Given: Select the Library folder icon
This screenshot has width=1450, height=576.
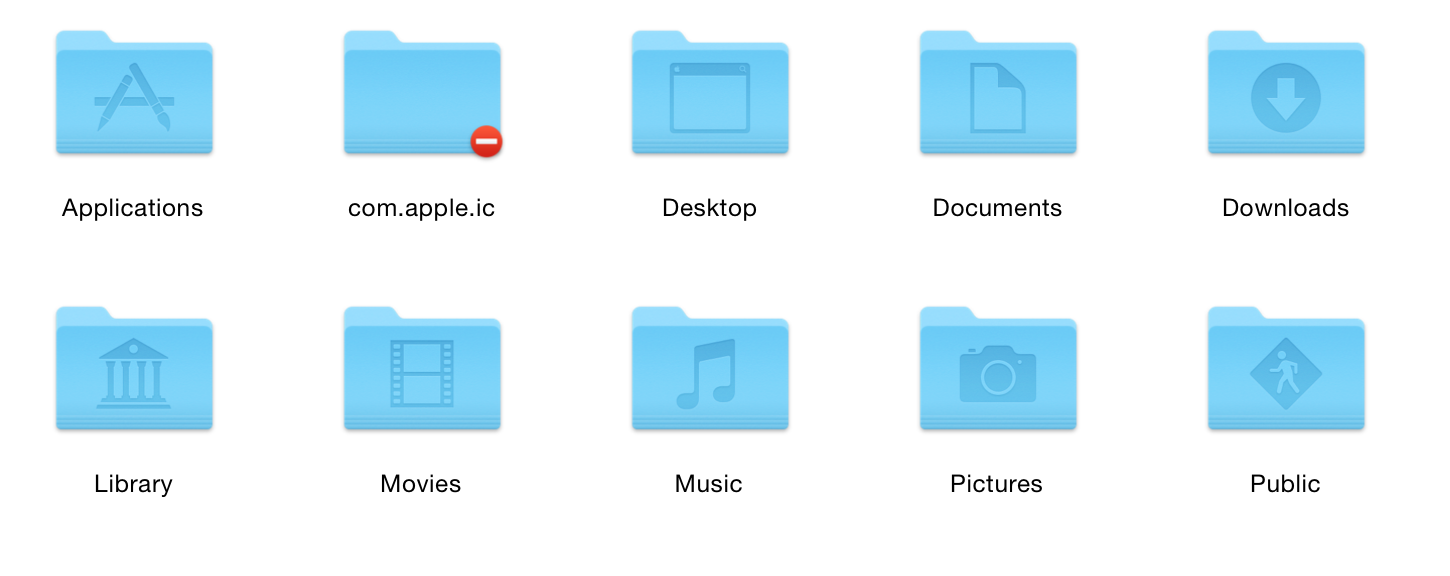Looking at the screenshot, I should tap(134, 369).
